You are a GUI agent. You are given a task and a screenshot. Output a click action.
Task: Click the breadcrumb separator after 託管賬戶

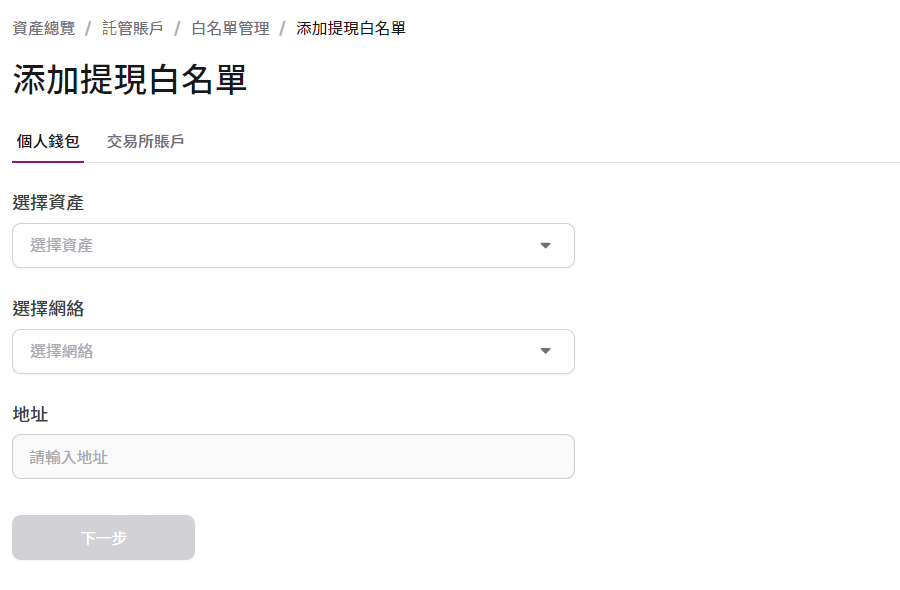coord(177,28)
